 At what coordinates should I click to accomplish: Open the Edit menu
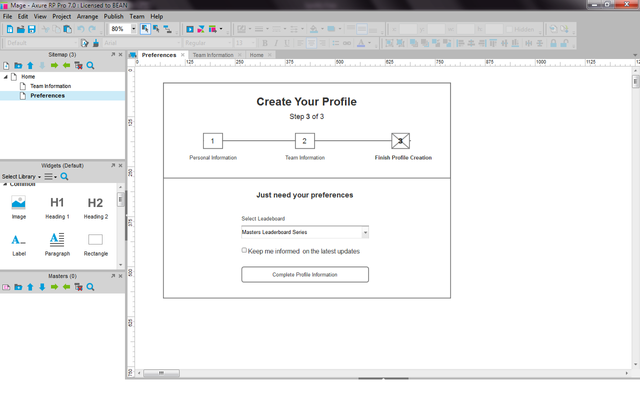coord(23,16)
